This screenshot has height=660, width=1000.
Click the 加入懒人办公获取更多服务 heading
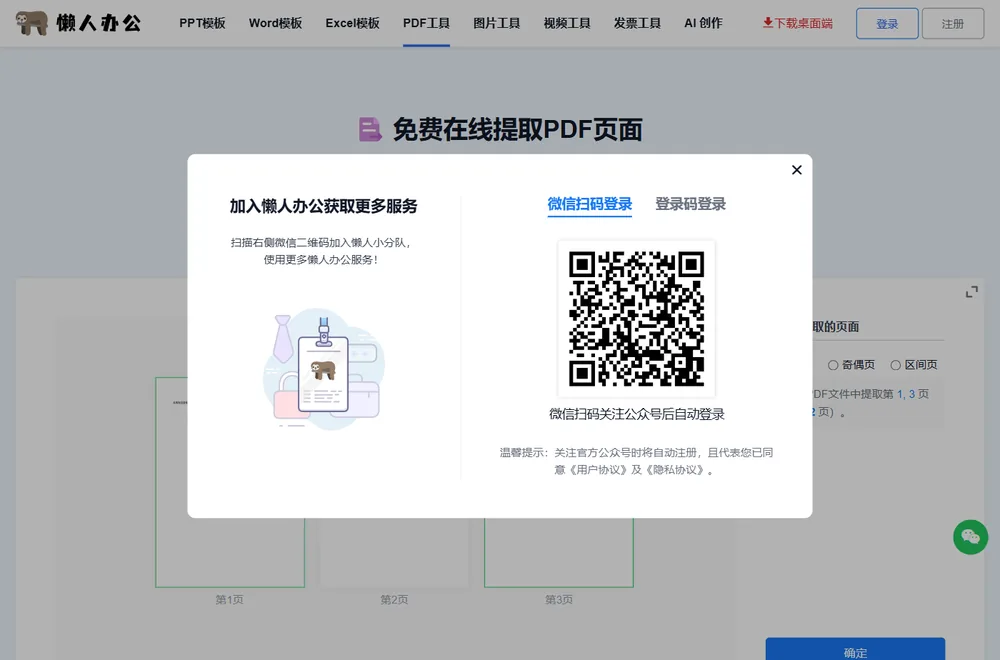(x=323, y=206)
